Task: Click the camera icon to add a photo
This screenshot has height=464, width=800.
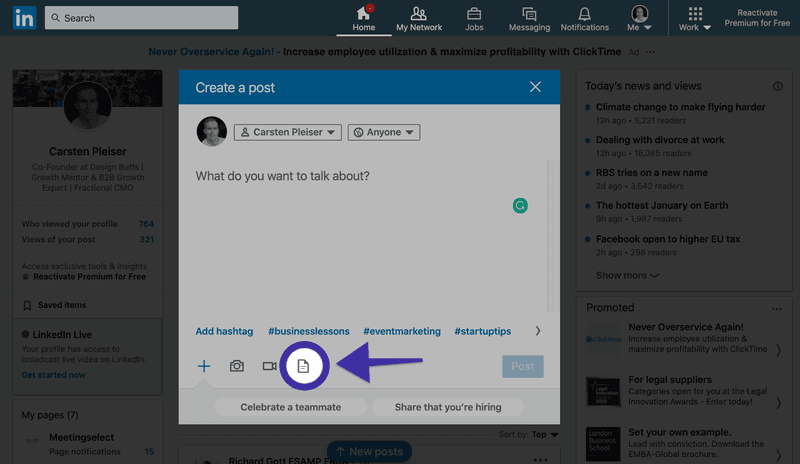Action: (x=237, y=366)
